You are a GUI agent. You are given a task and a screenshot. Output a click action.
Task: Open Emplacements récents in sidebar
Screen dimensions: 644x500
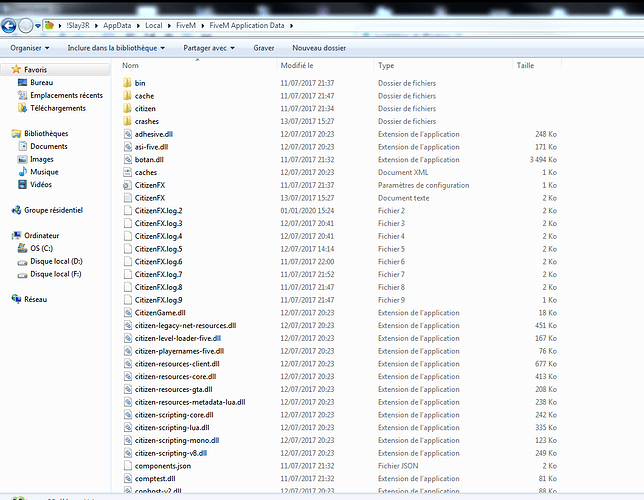pos(67,95)
